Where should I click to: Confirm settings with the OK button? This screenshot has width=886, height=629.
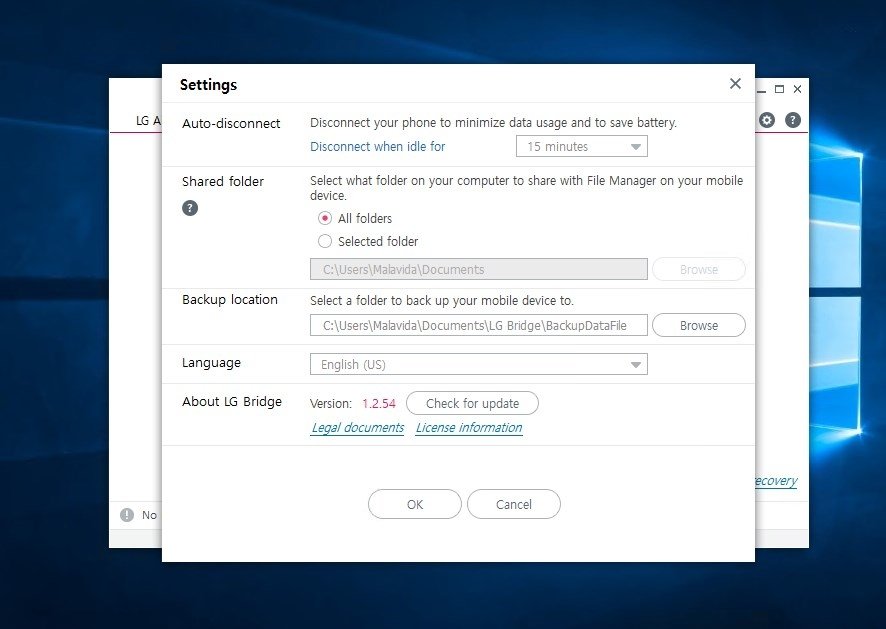point(415,504)
